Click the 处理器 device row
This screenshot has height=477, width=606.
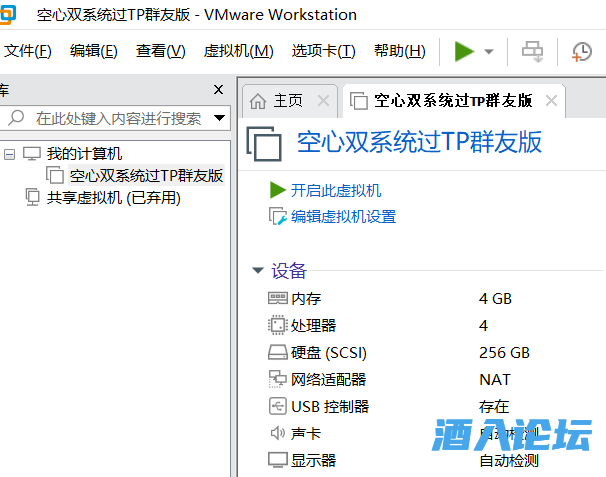[378, 325]
